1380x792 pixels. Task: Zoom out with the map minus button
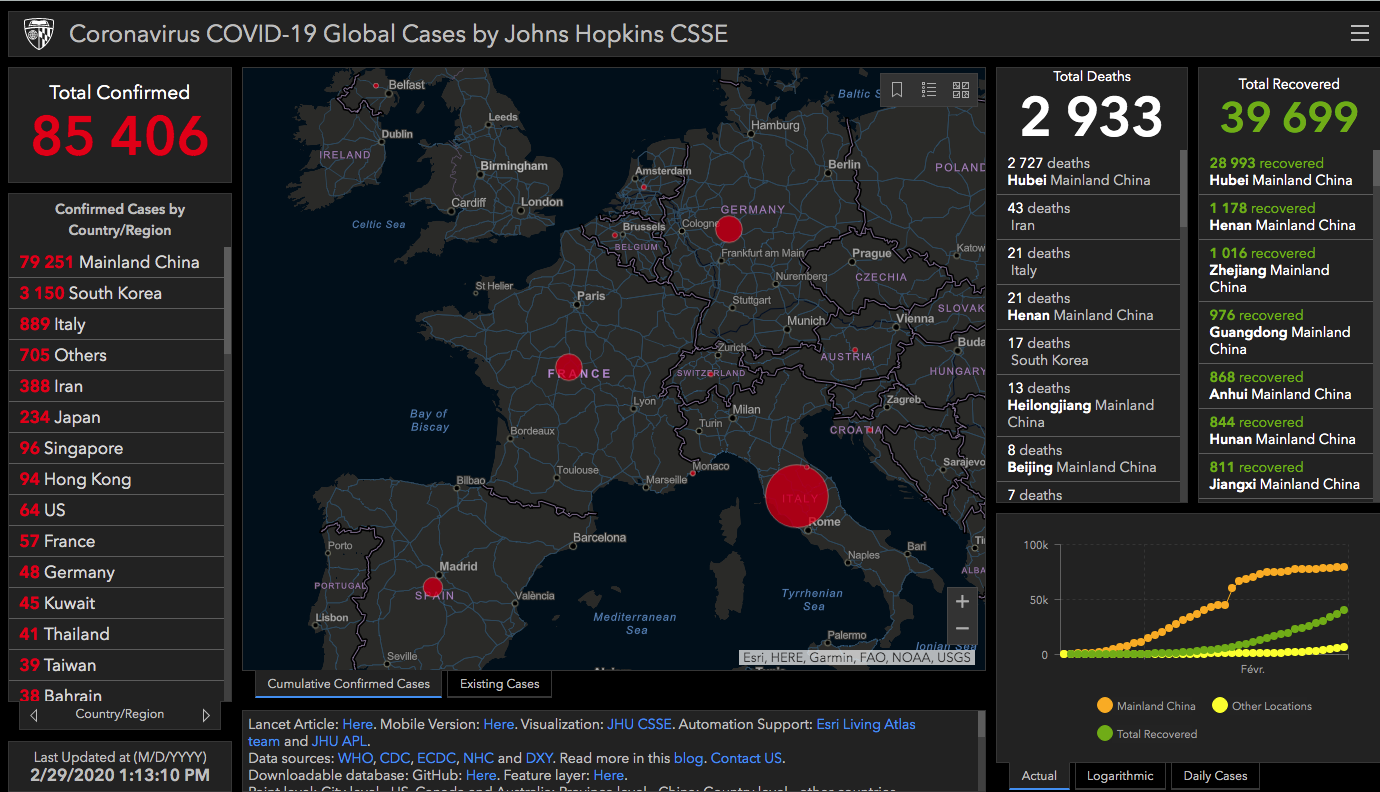tap(962, 629)
